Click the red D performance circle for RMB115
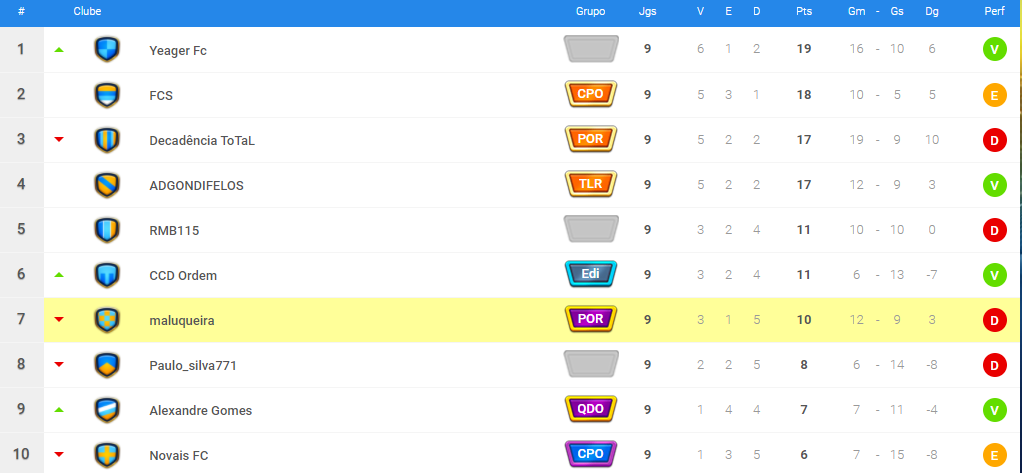Image resolution: width=1022 pixels, height=473 pixels. click(x=995, y=230)
